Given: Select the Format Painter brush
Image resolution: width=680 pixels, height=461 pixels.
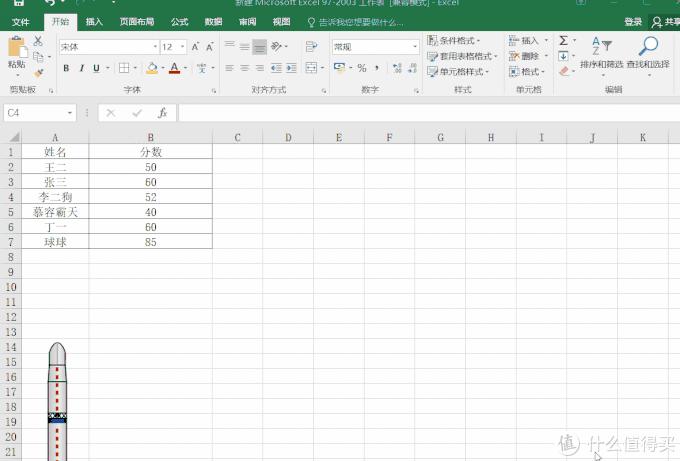Looking at the screenshot, I should point(38,72).
